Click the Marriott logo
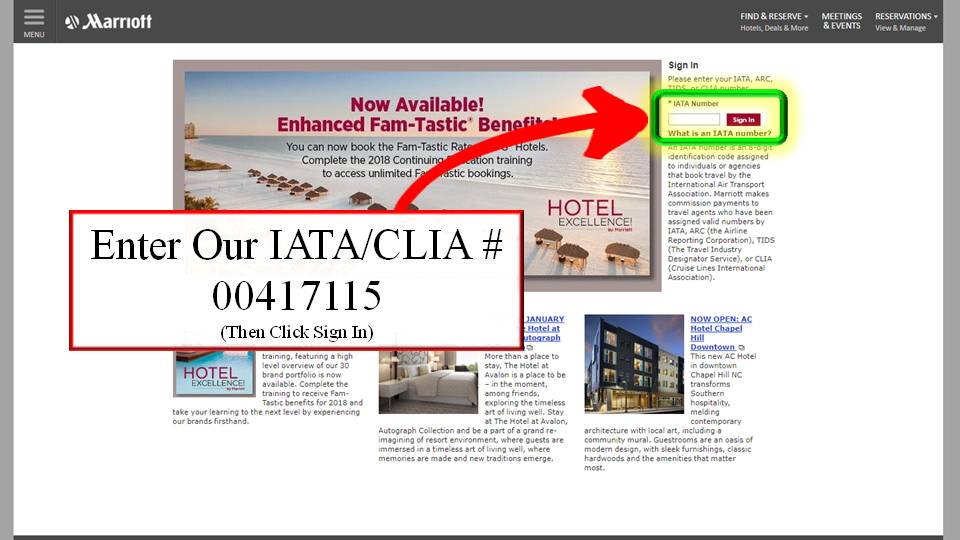960x540 pixels. (108, 22)
